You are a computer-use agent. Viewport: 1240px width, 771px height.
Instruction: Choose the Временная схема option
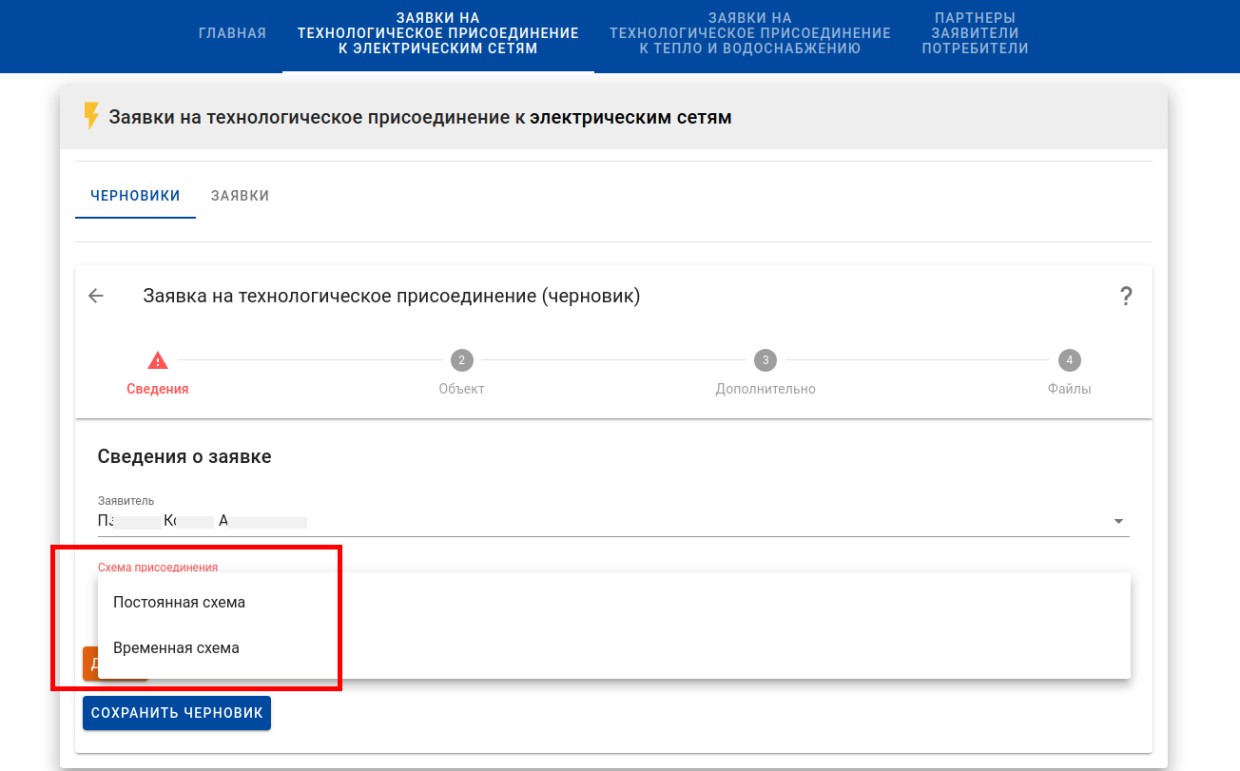[x=176, y=648]
